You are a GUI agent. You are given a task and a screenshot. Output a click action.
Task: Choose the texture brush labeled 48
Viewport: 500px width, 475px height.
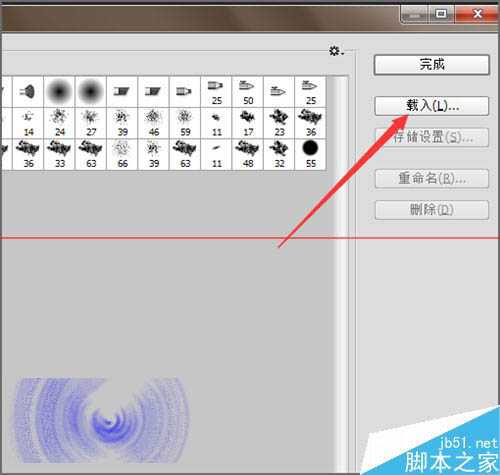(x=248, y=155)
